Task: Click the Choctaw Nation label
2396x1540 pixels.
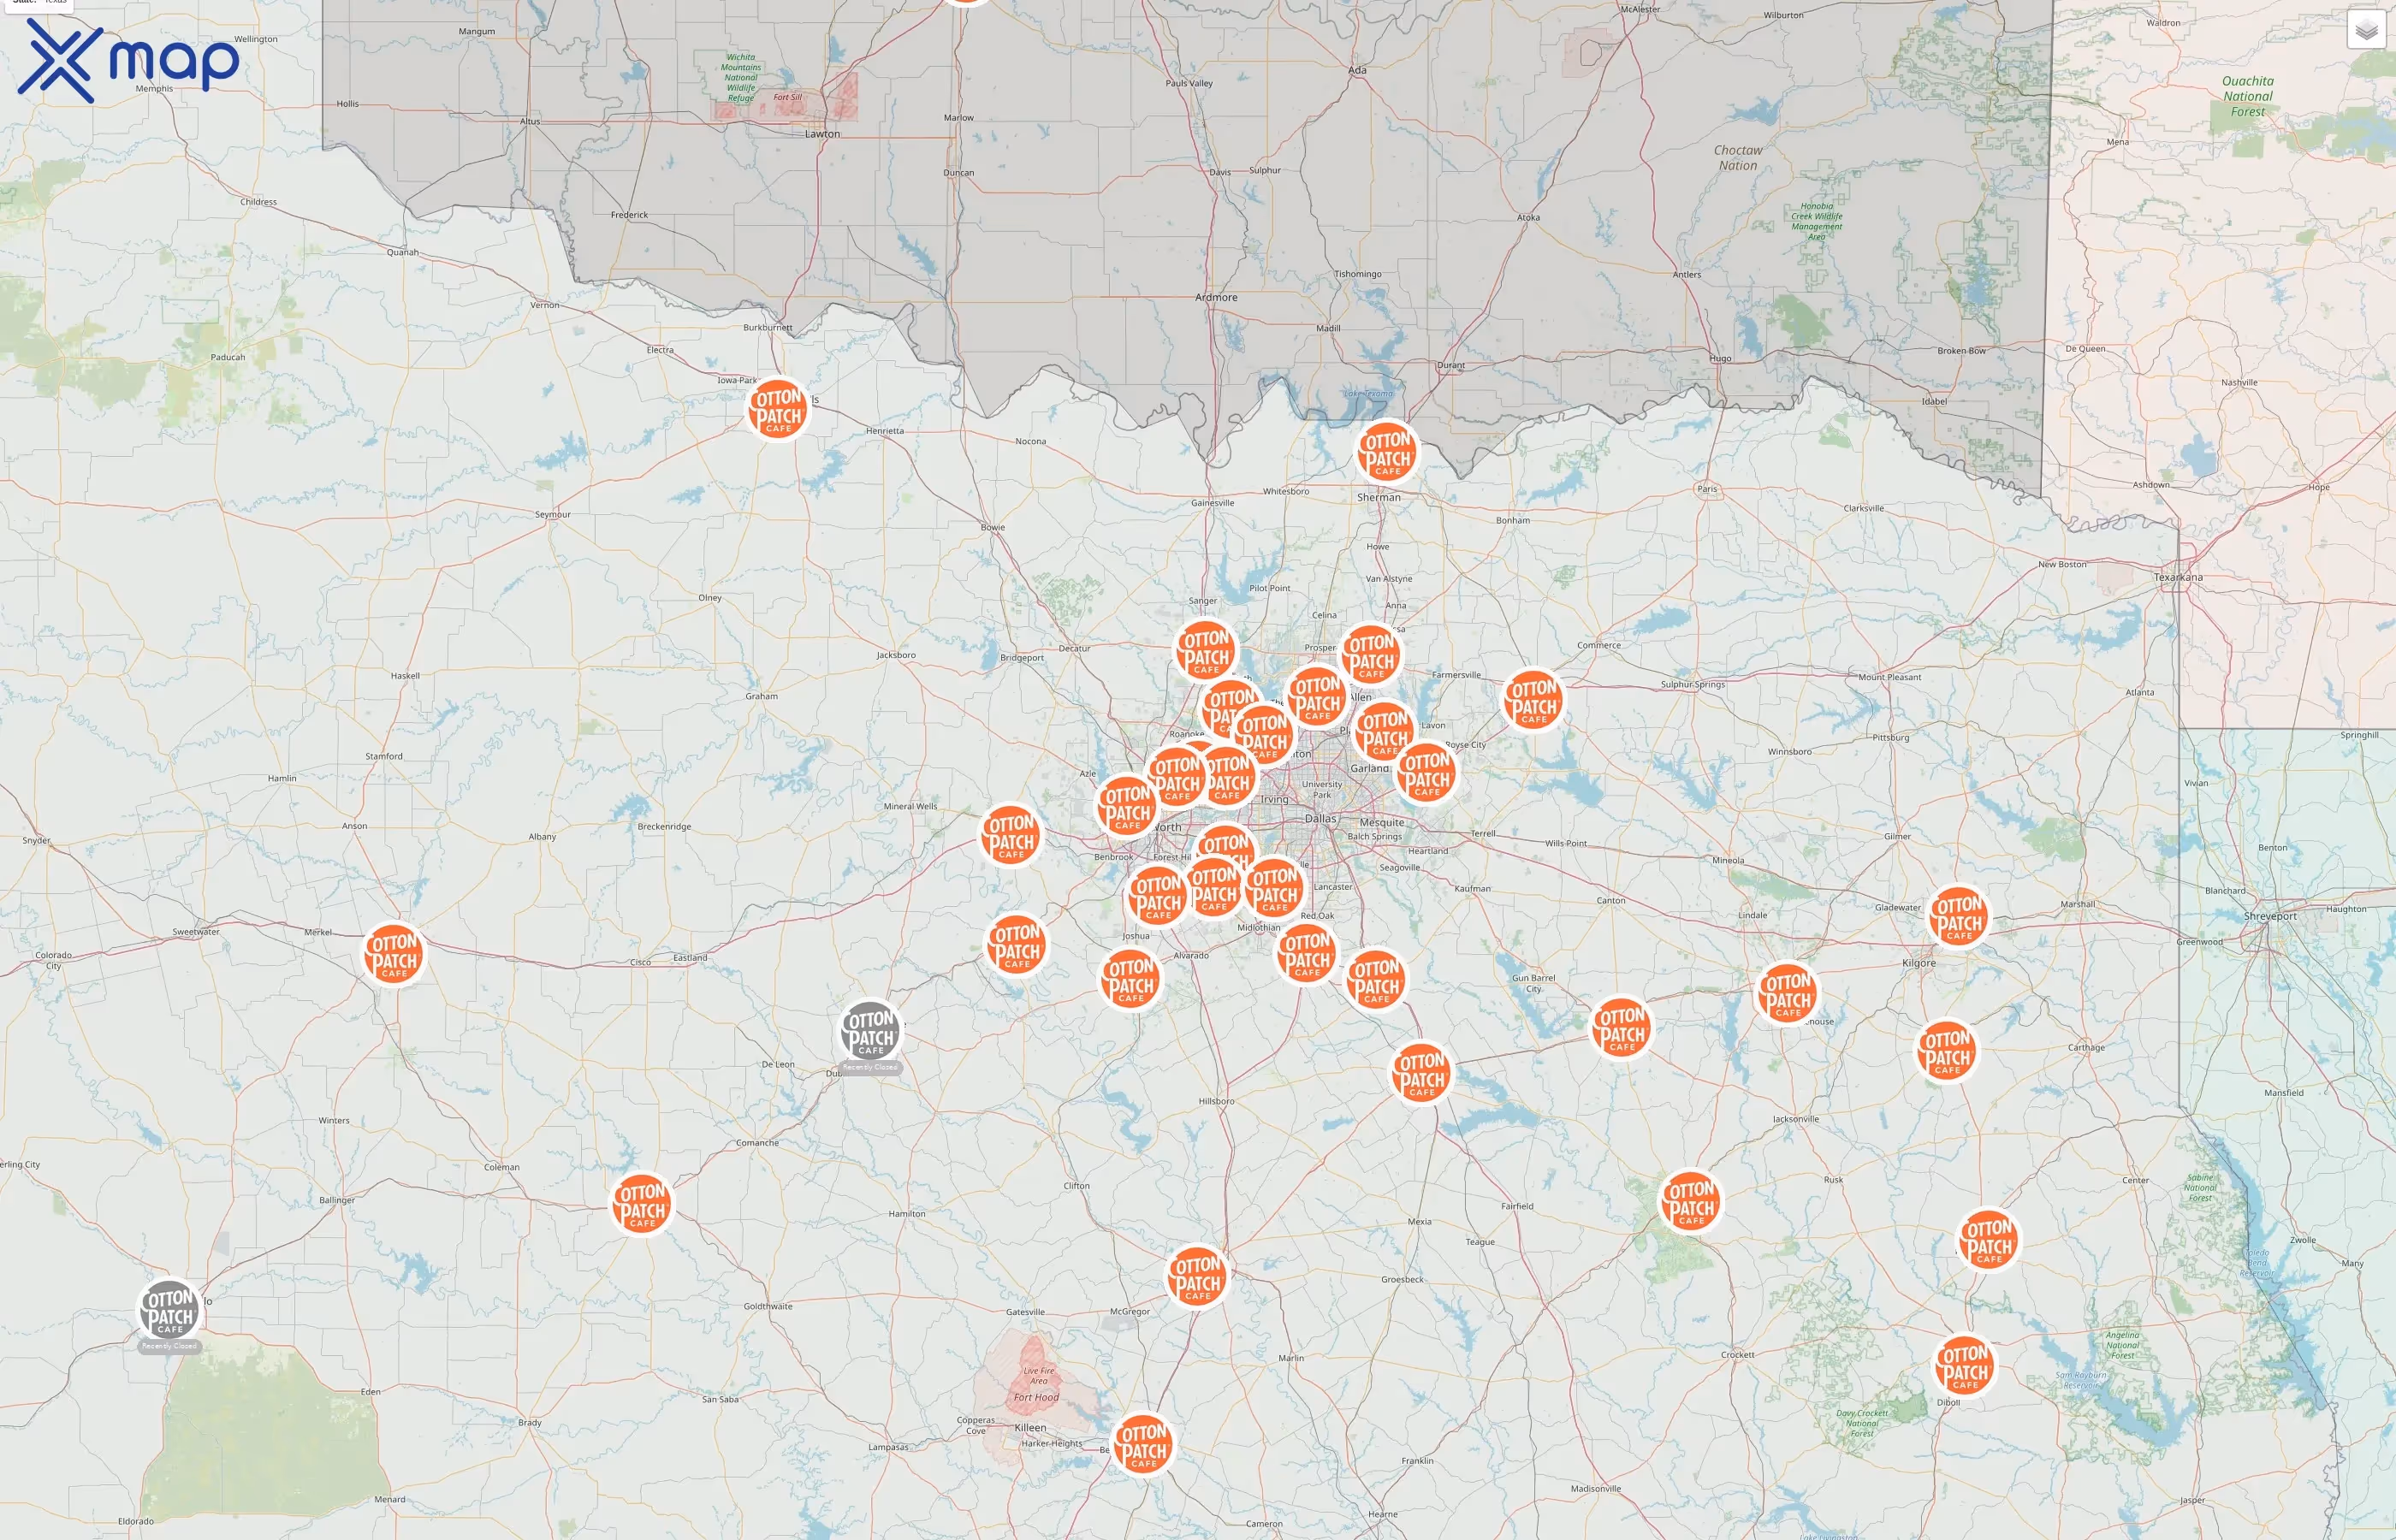Action: click(1738, 158)
